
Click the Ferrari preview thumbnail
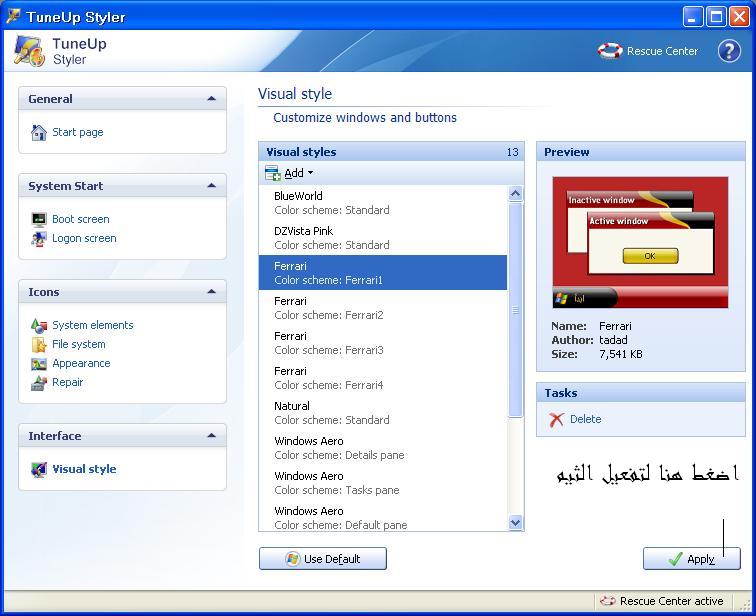pos(640,242)
